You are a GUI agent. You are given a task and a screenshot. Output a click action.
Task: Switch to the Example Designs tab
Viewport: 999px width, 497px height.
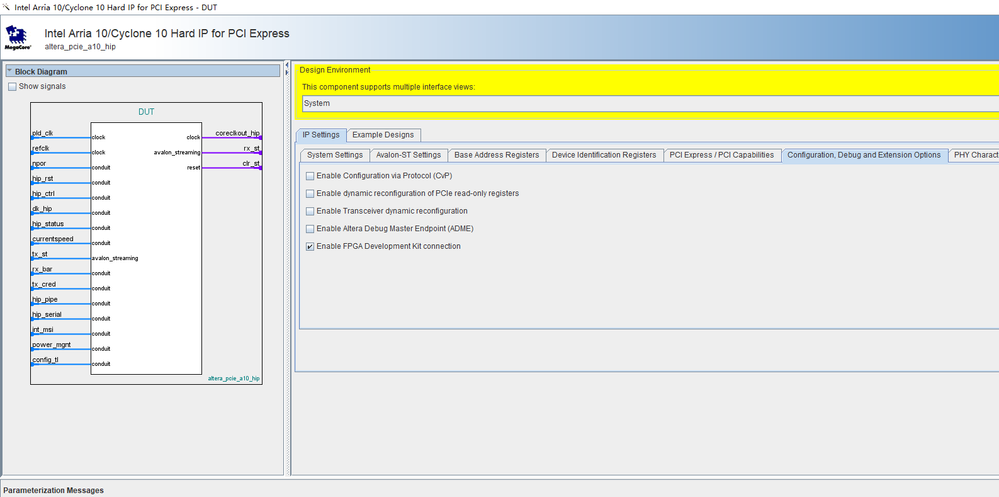pos(383,135)
